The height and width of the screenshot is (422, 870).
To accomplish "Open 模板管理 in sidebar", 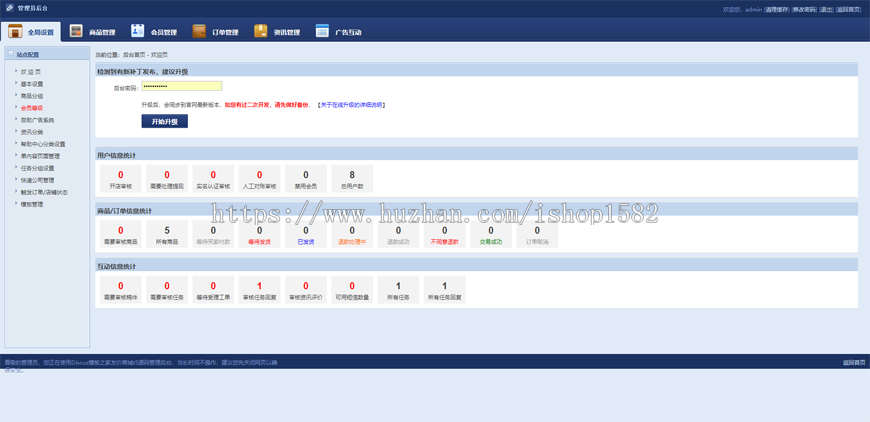I will pos(32,204).
